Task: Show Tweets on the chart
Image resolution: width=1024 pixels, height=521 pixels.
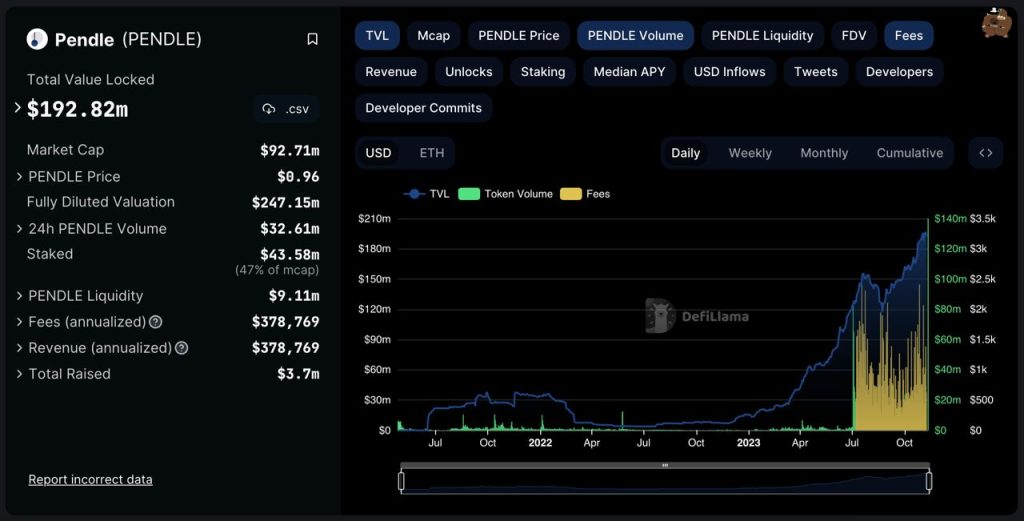Action: point(816,72)
